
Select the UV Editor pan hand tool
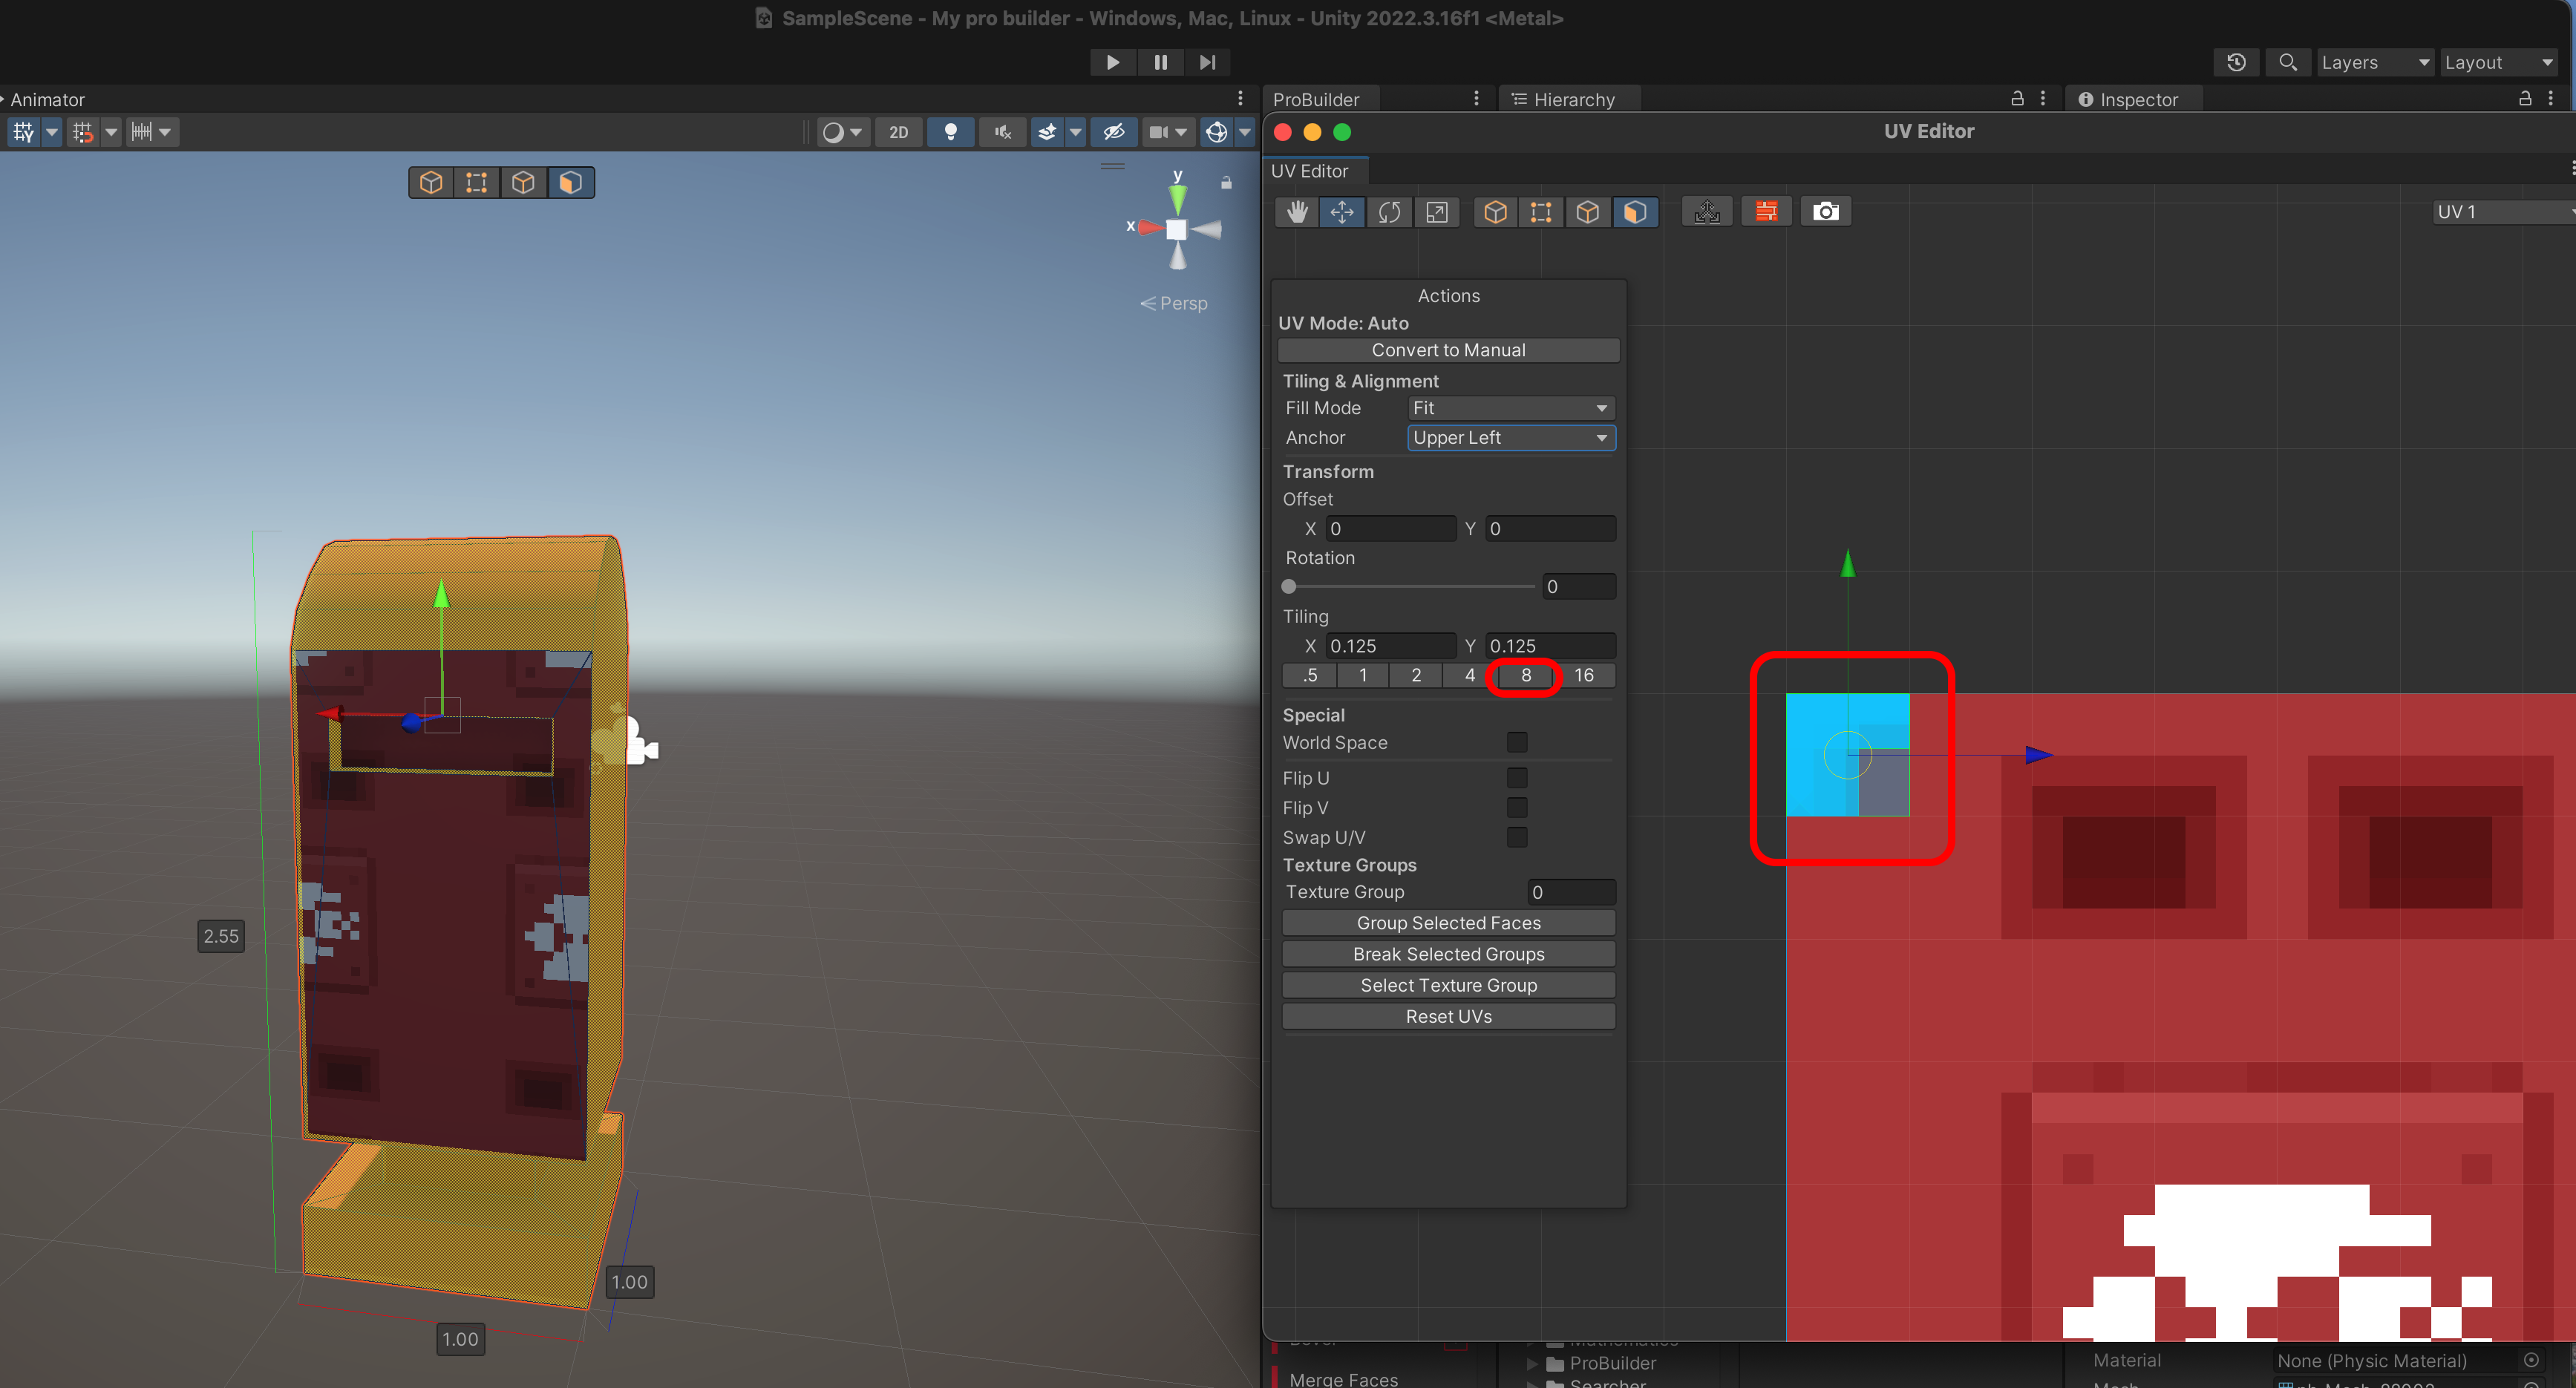point(1297,212)
